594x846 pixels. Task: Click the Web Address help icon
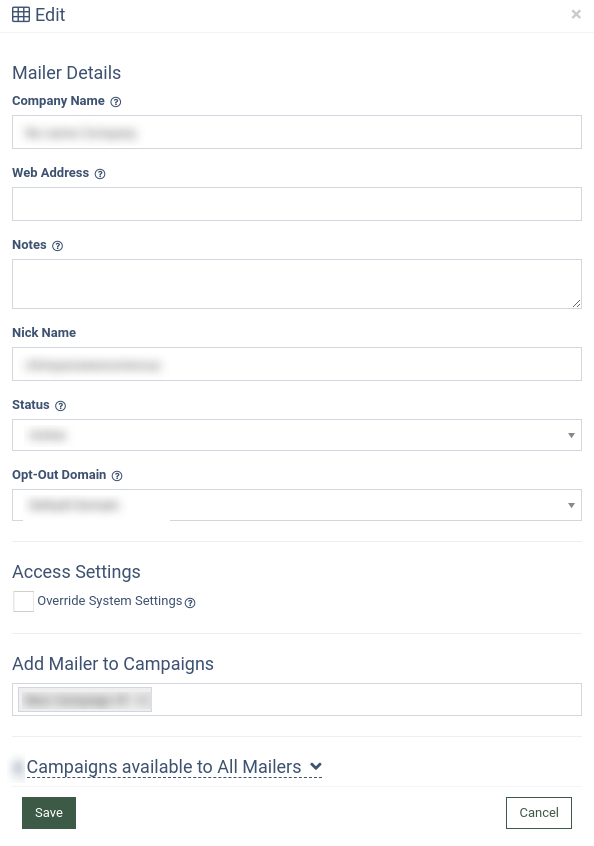tap(100, 174)
